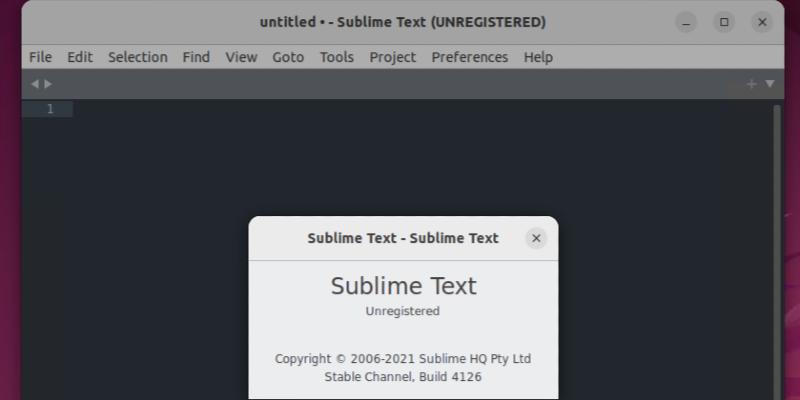Screen dimensions: 800x400
Task: Open the View menu
Action: tap(241, 57)
